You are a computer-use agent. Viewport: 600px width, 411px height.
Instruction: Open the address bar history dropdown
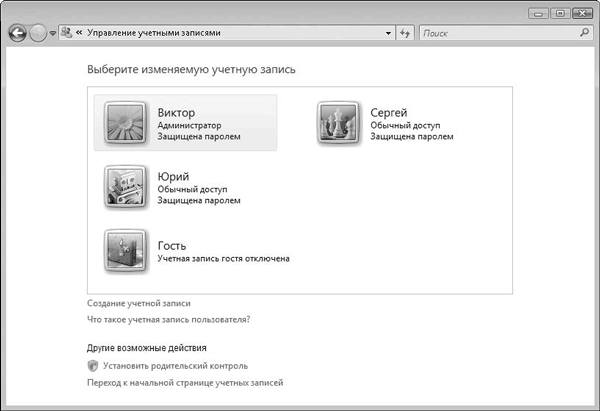389,33
